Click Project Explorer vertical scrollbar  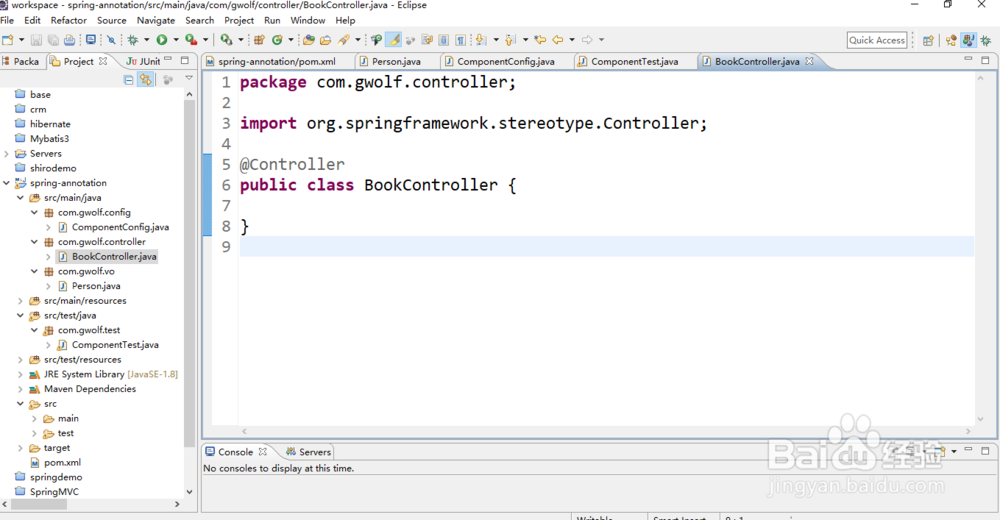coord(189,274)
